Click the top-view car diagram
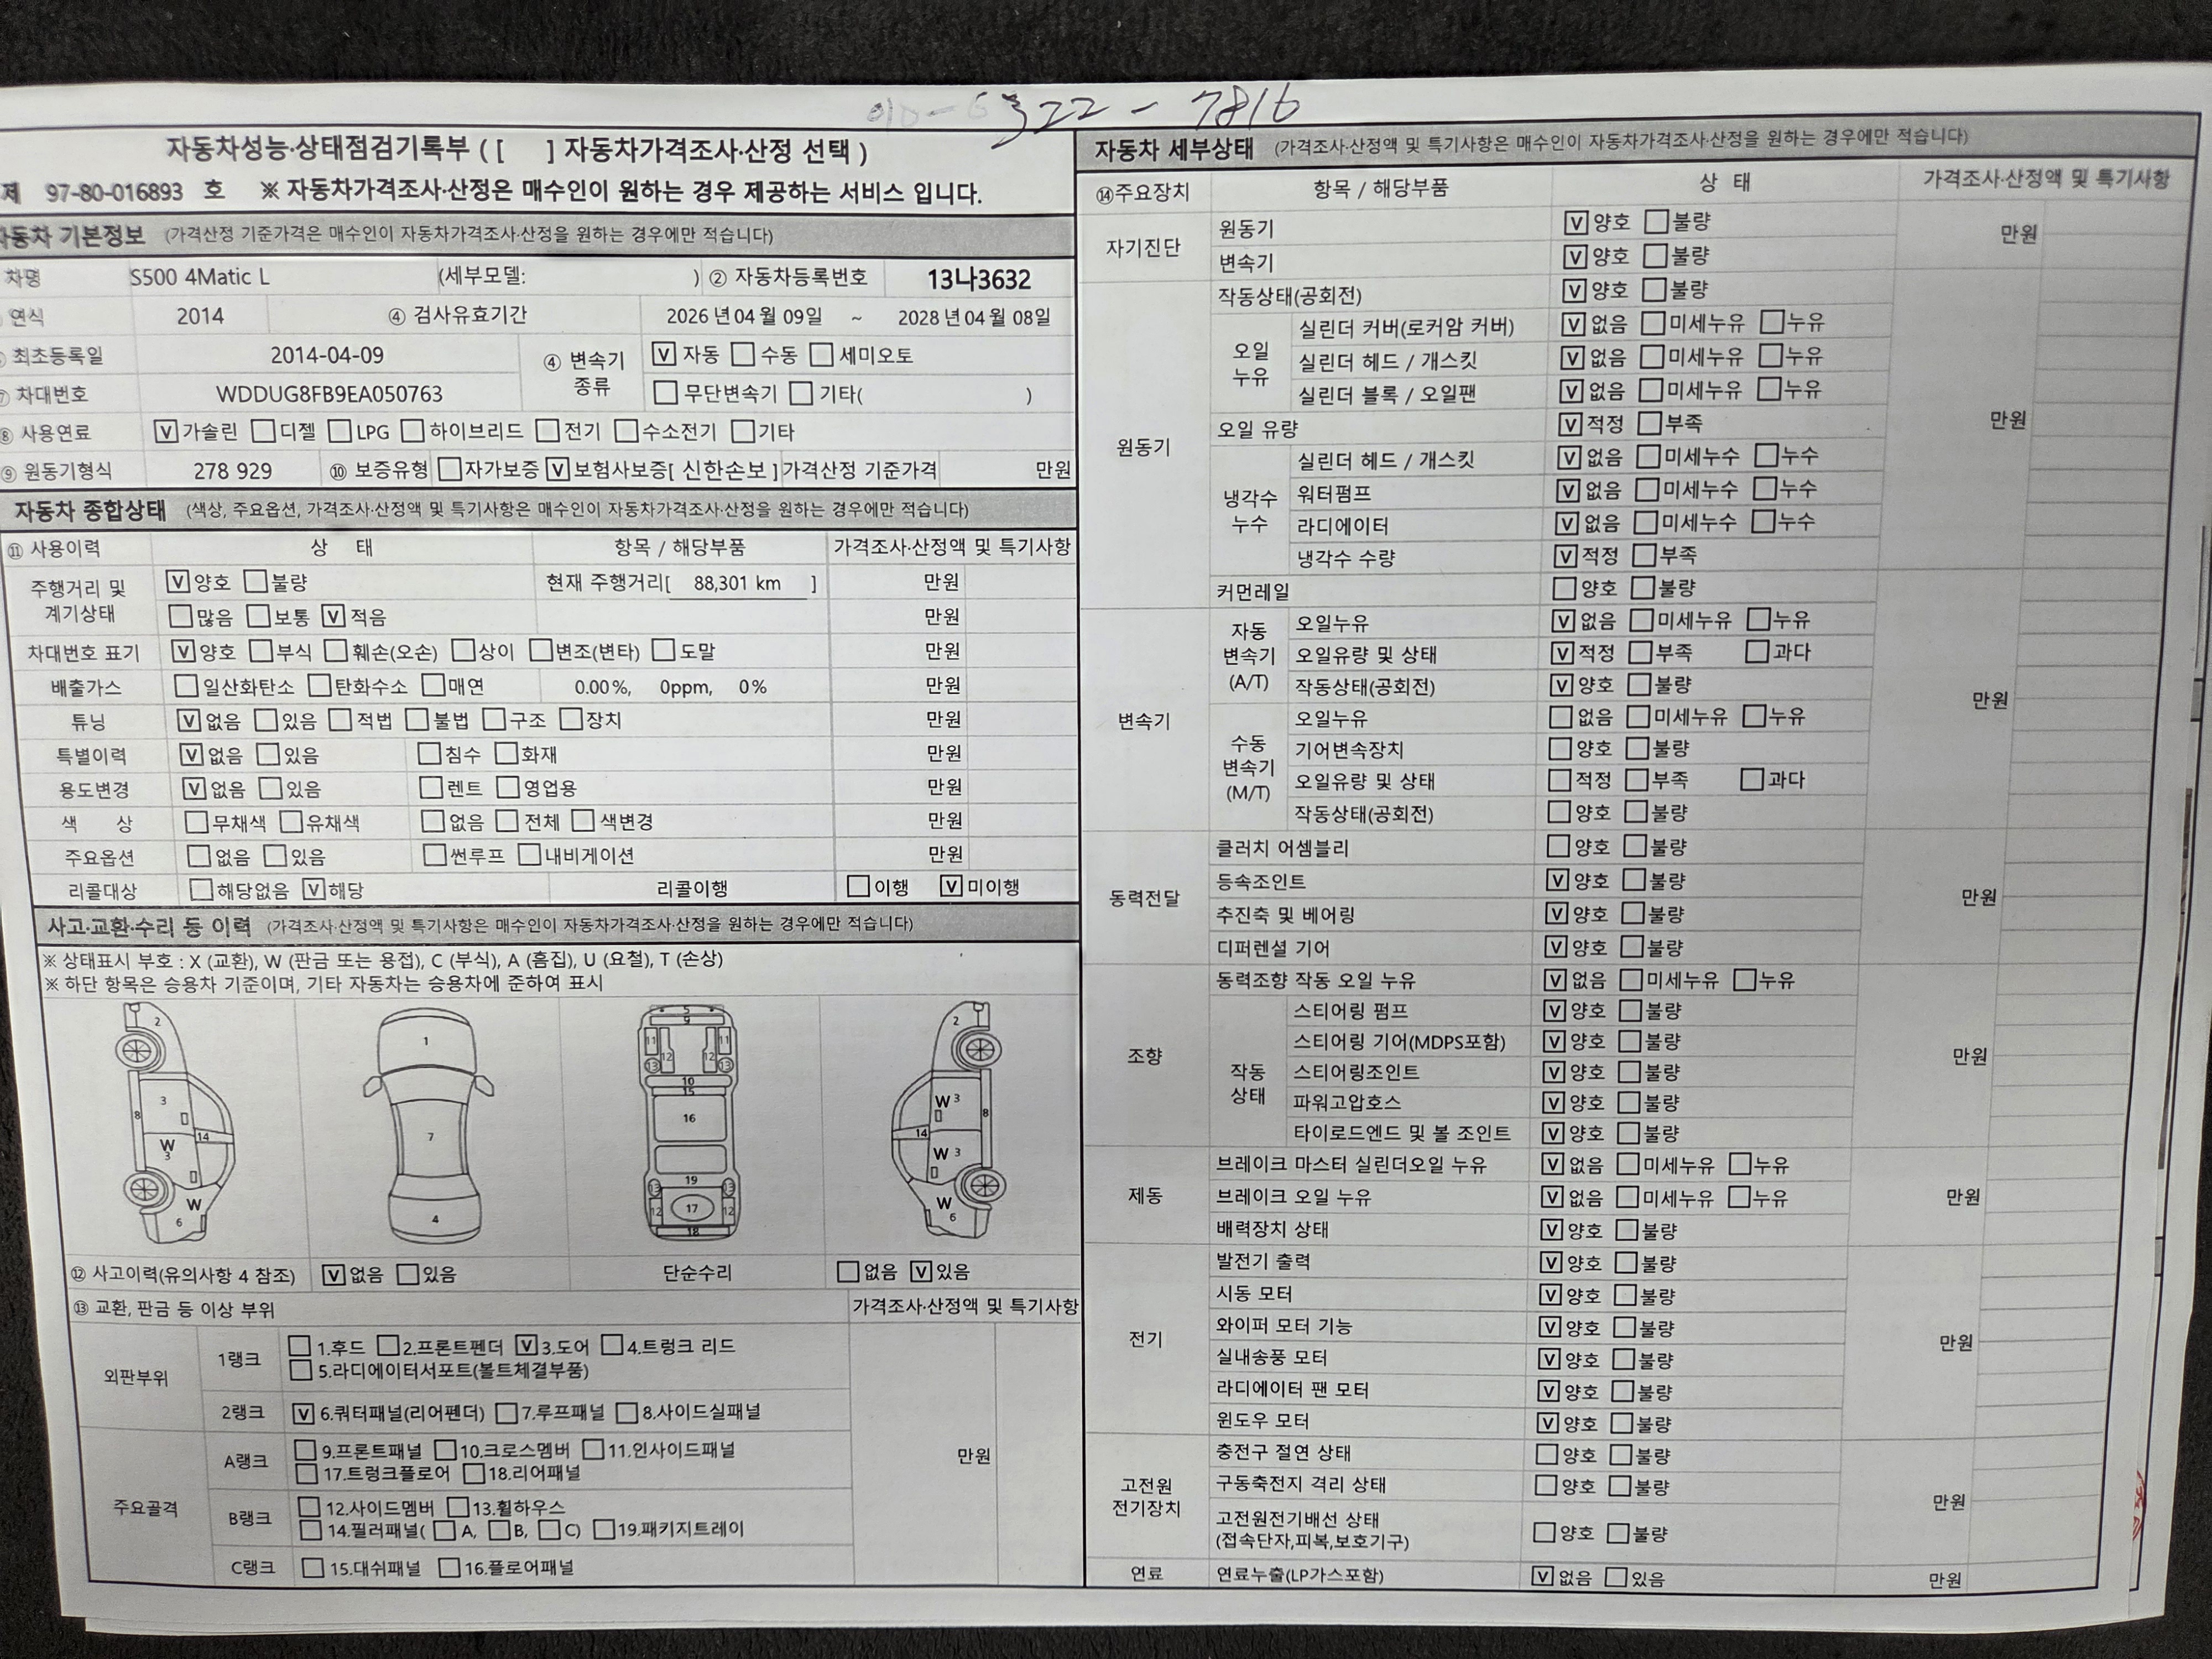The width and height of the screenshot is (2212, 1659). click(429, 1126)
